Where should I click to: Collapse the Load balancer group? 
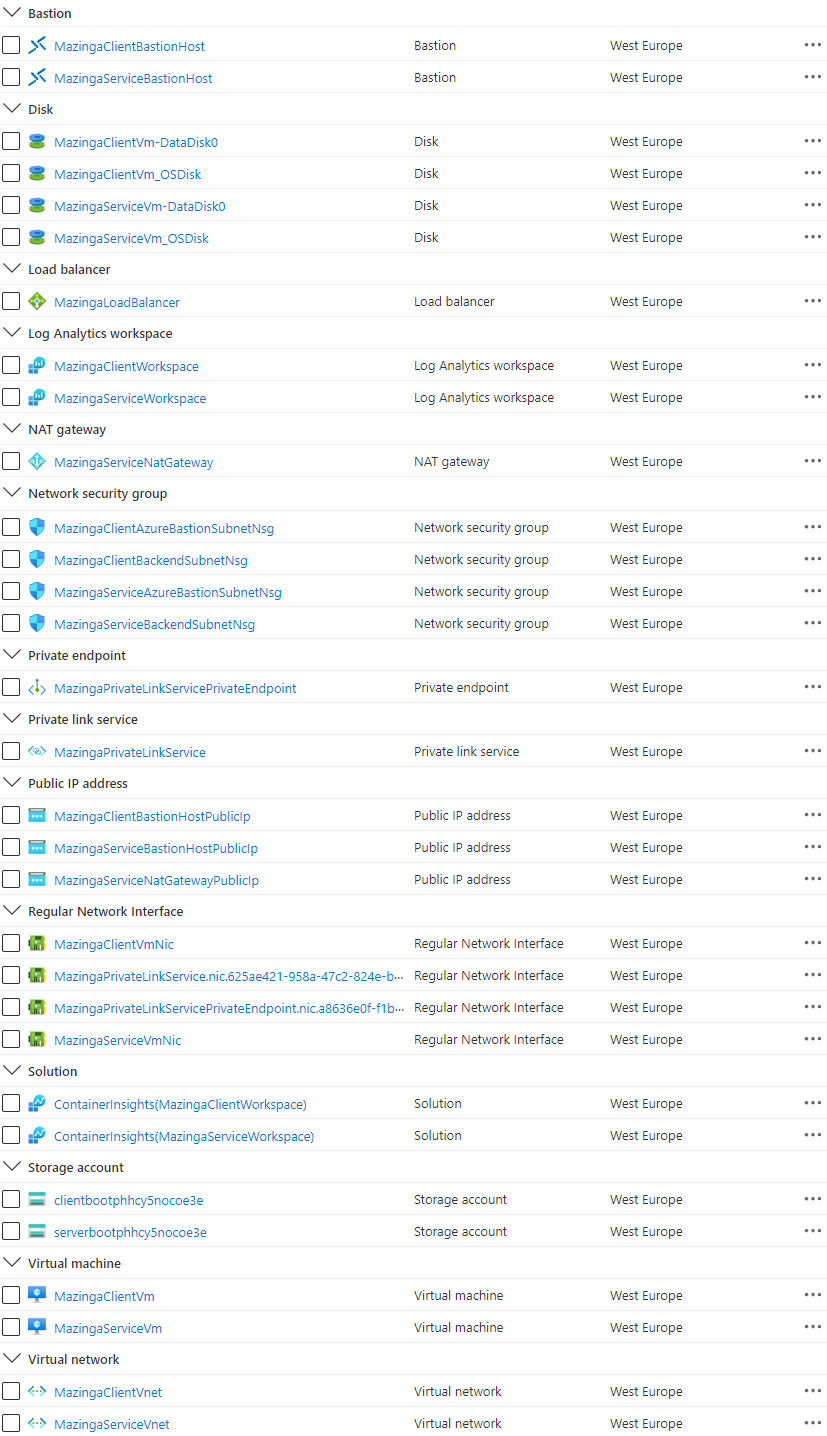point(11,269)
